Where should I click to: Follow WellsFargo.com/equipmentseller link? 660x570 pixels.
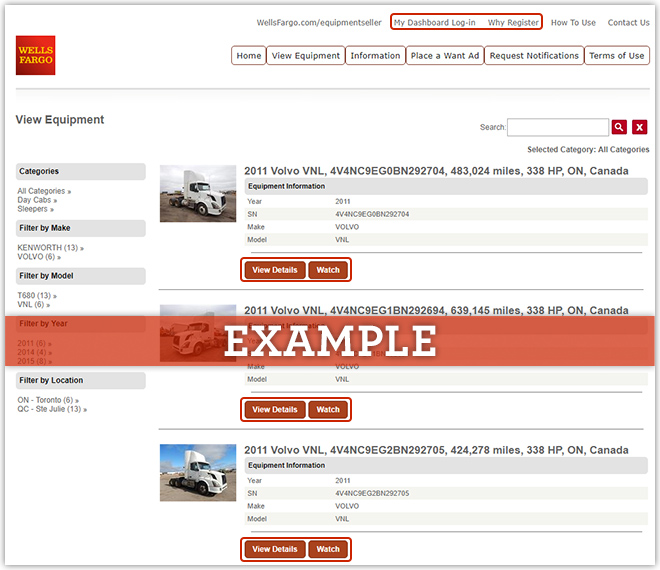[x=319, y=23]
